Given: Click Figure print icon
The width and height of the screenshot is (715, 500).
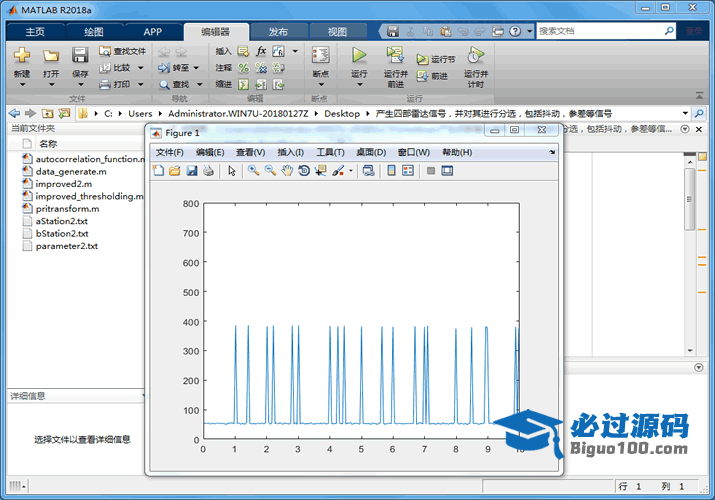Looking at the screenshot, I should (208, 171).
